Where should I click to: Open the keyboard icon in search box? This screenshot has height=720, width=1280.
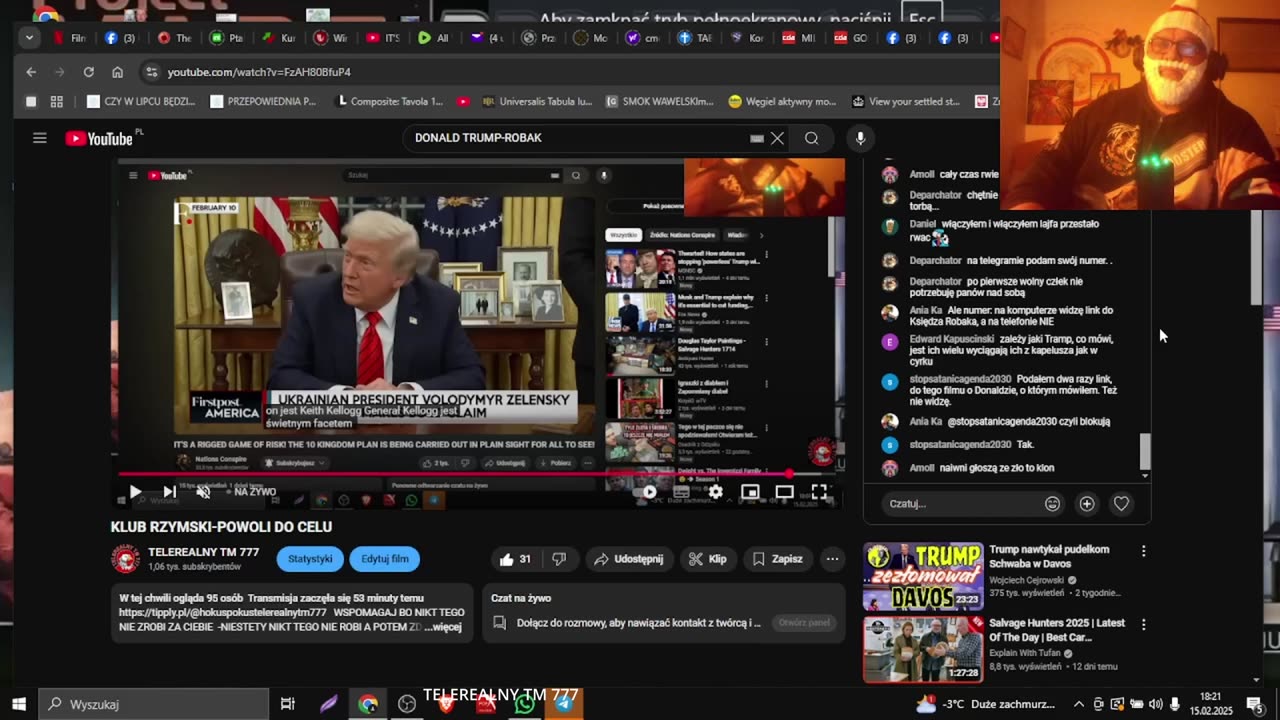tap(757, 138)
